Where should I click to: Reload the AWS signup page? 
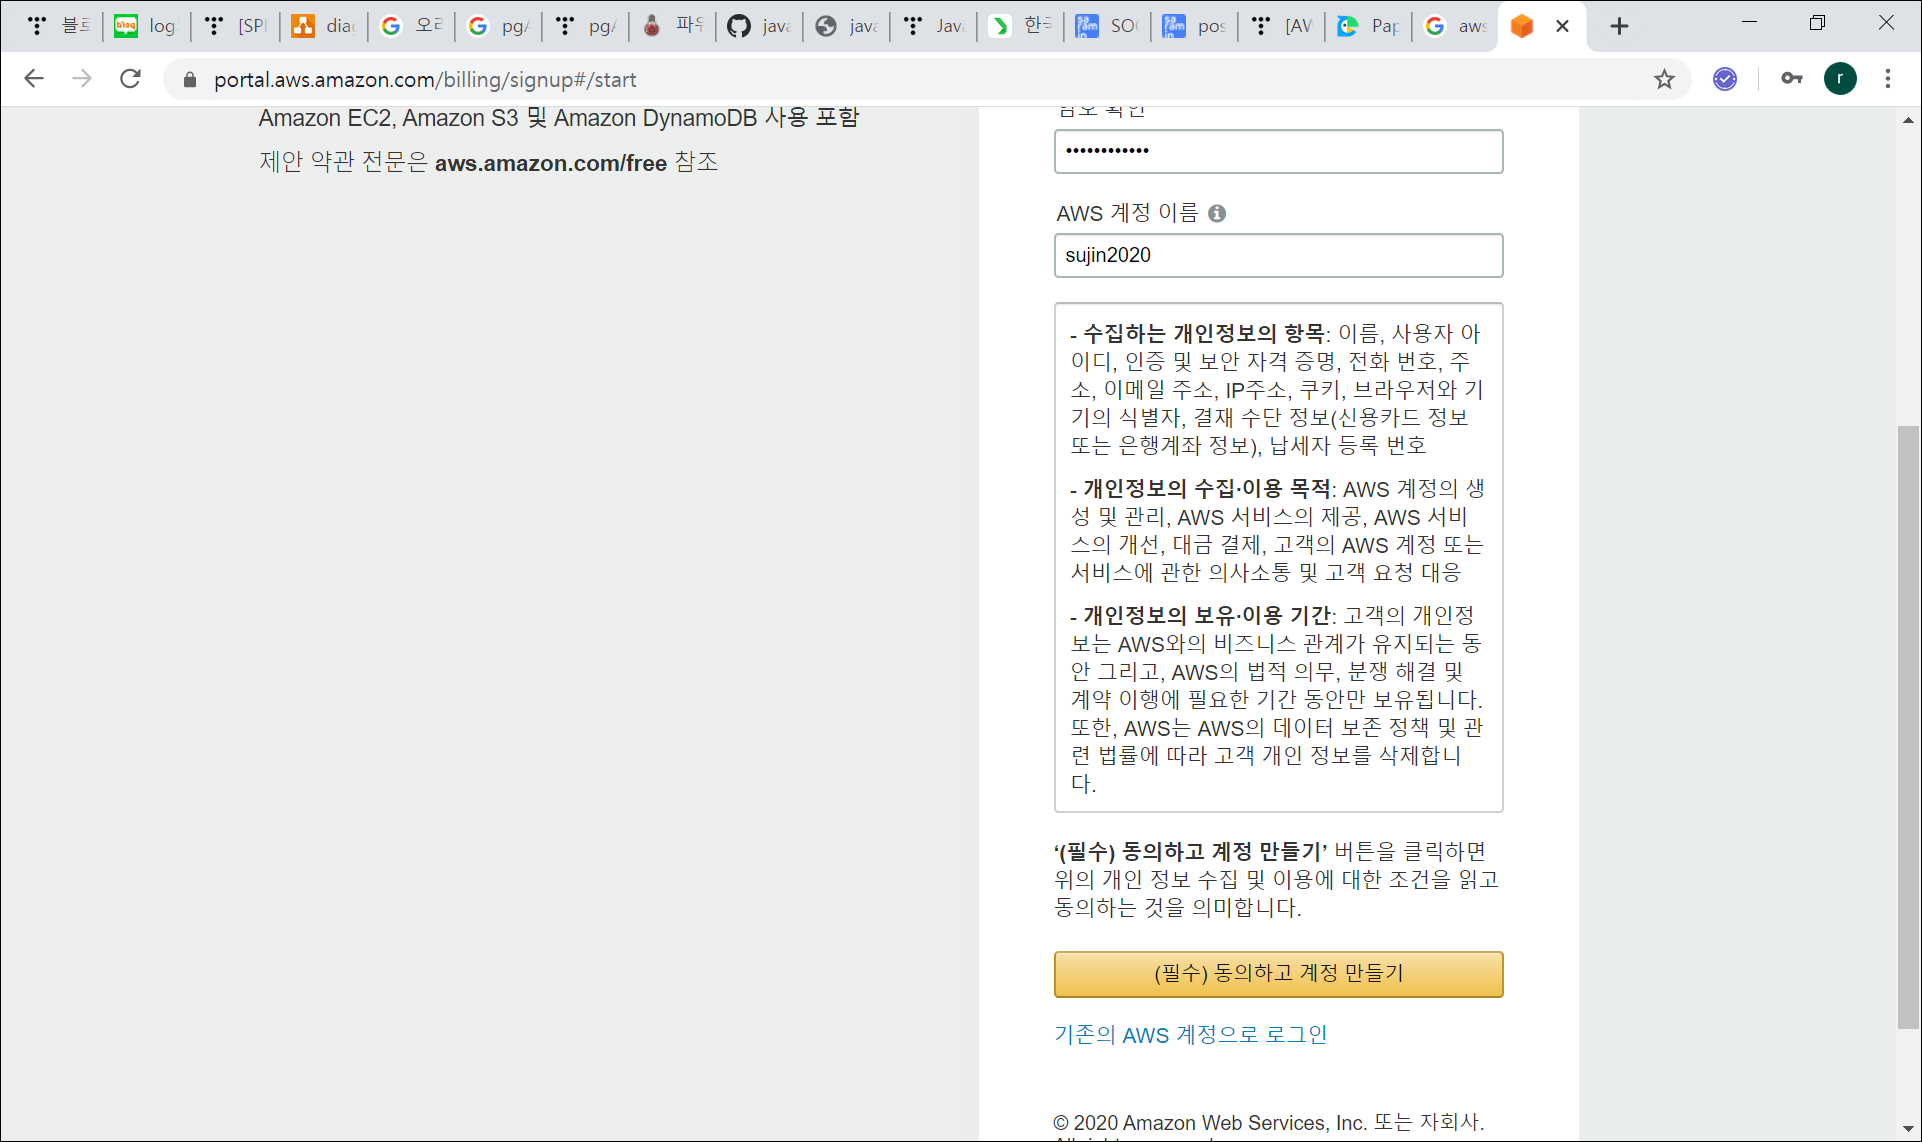tap(130, 79)
